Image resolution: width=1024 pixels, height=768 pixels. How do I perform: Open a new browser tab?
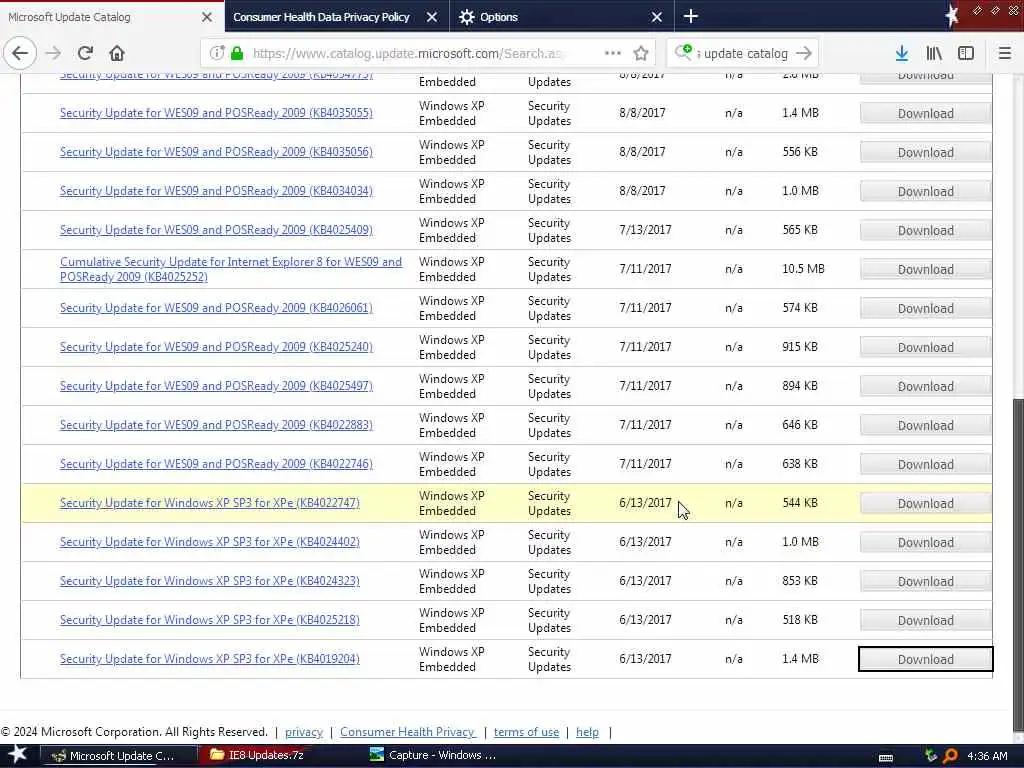pyautogui.click(x=691, y=16)
